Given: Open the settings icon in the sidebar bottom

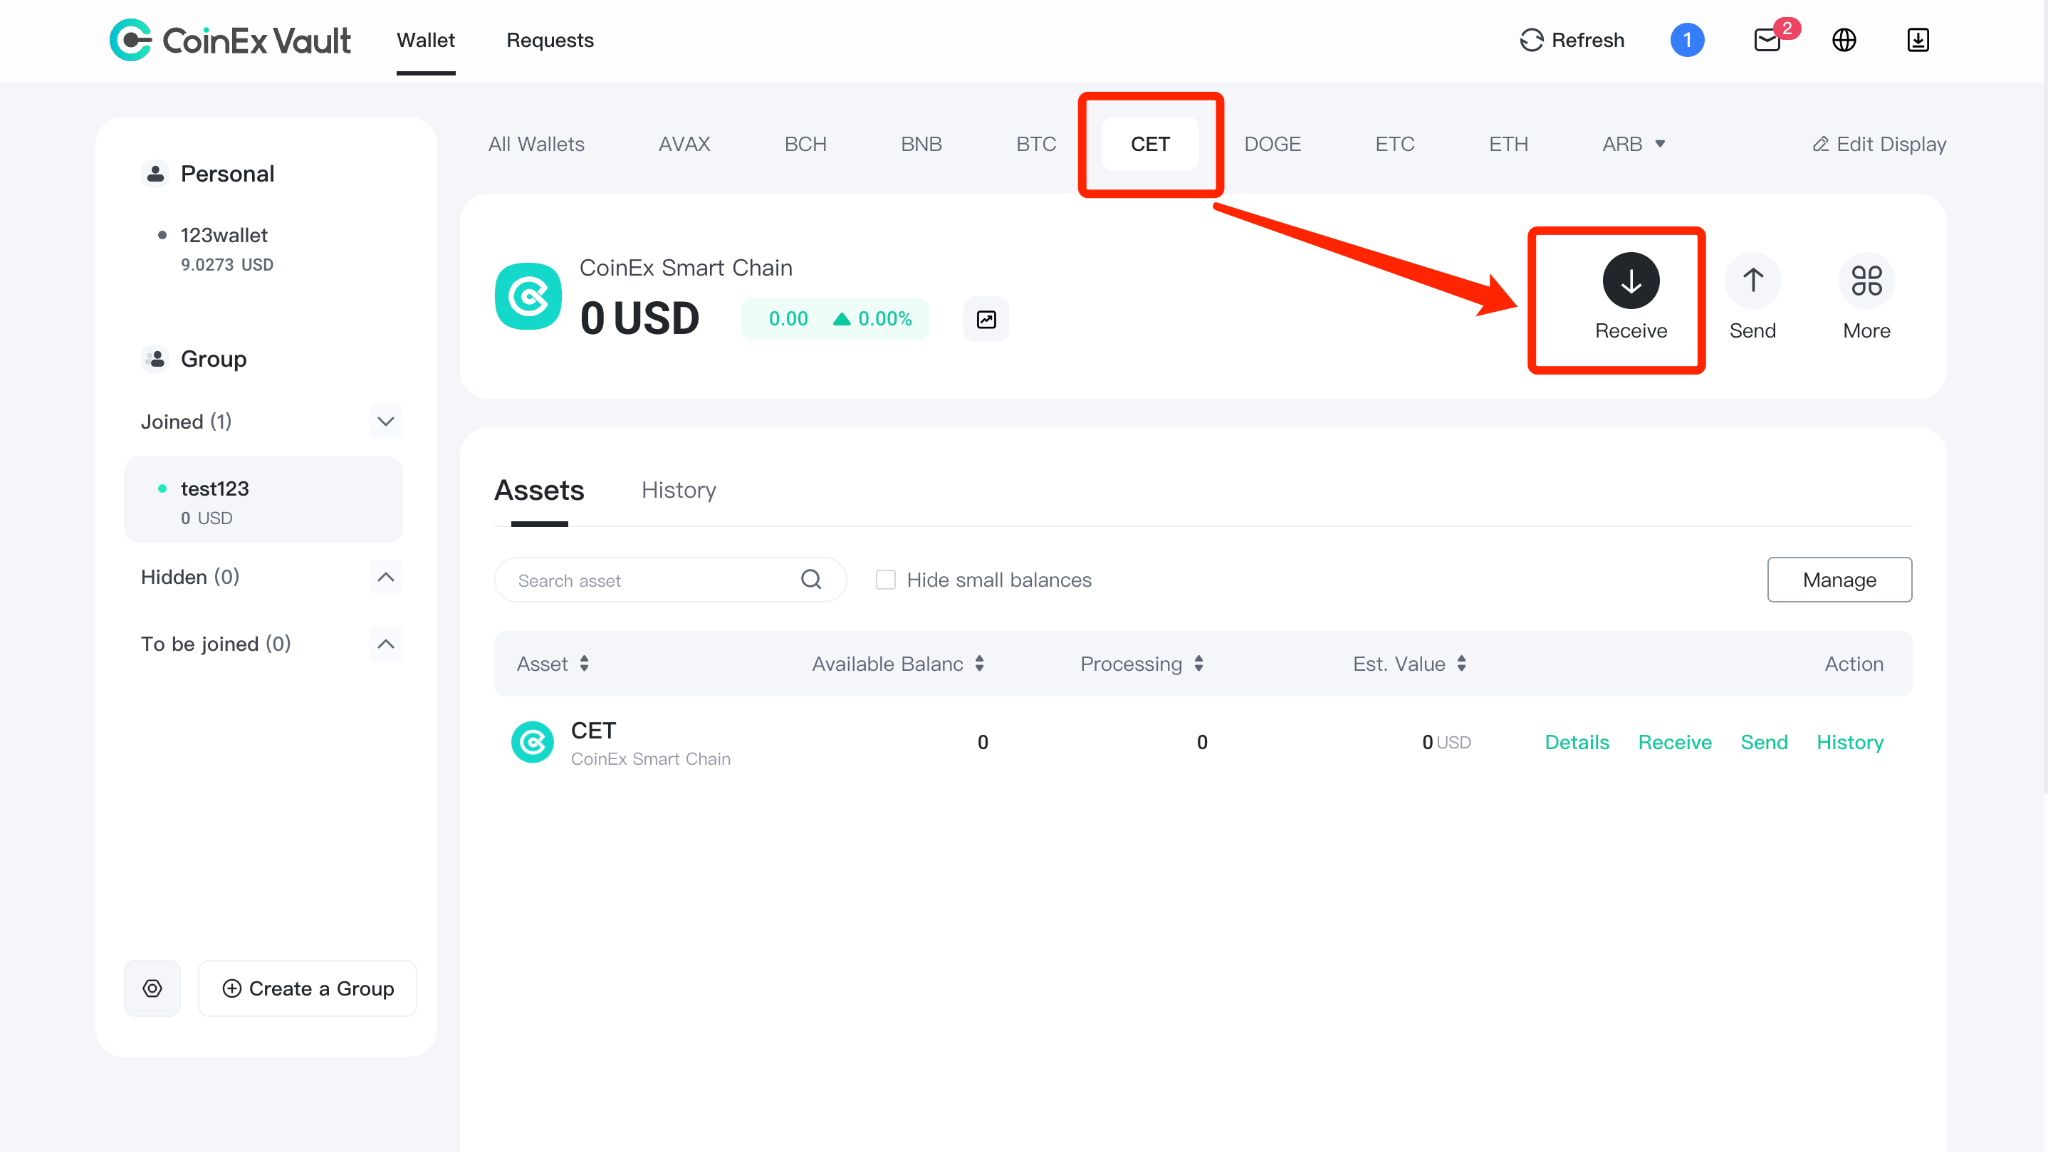Looking at the screenshot, I should point(152,988).
